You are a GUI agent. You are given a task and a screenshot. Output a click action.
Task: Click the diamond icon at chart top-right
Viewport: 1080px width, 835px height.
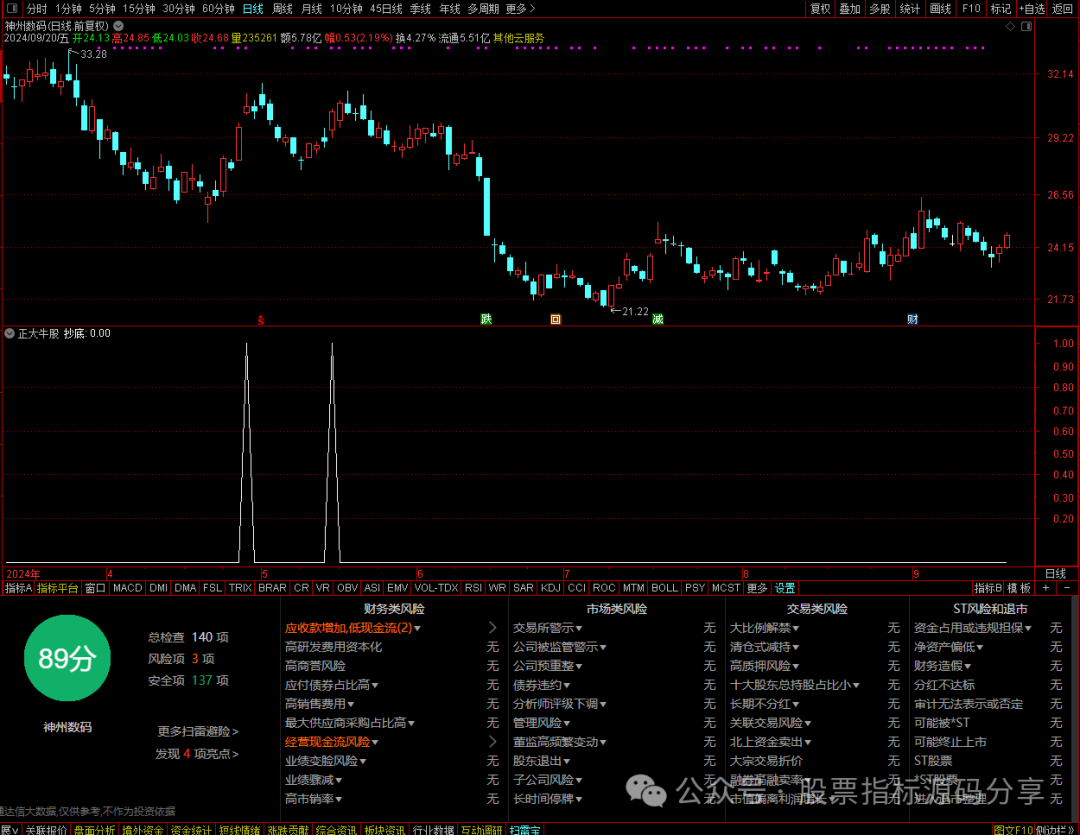click(1010, 26)
